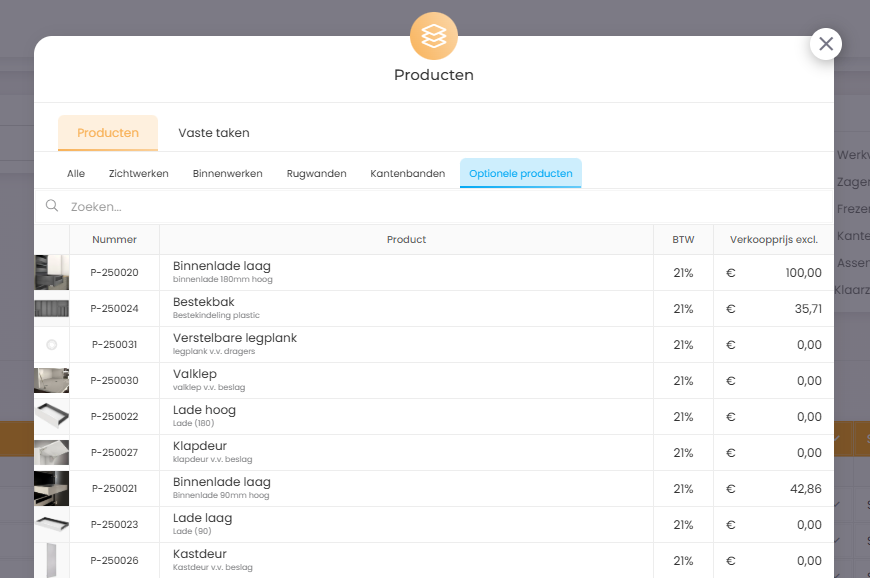Sort by the Verkoopprijs excl. column header
870x578 pixels.
click(773, 239)
